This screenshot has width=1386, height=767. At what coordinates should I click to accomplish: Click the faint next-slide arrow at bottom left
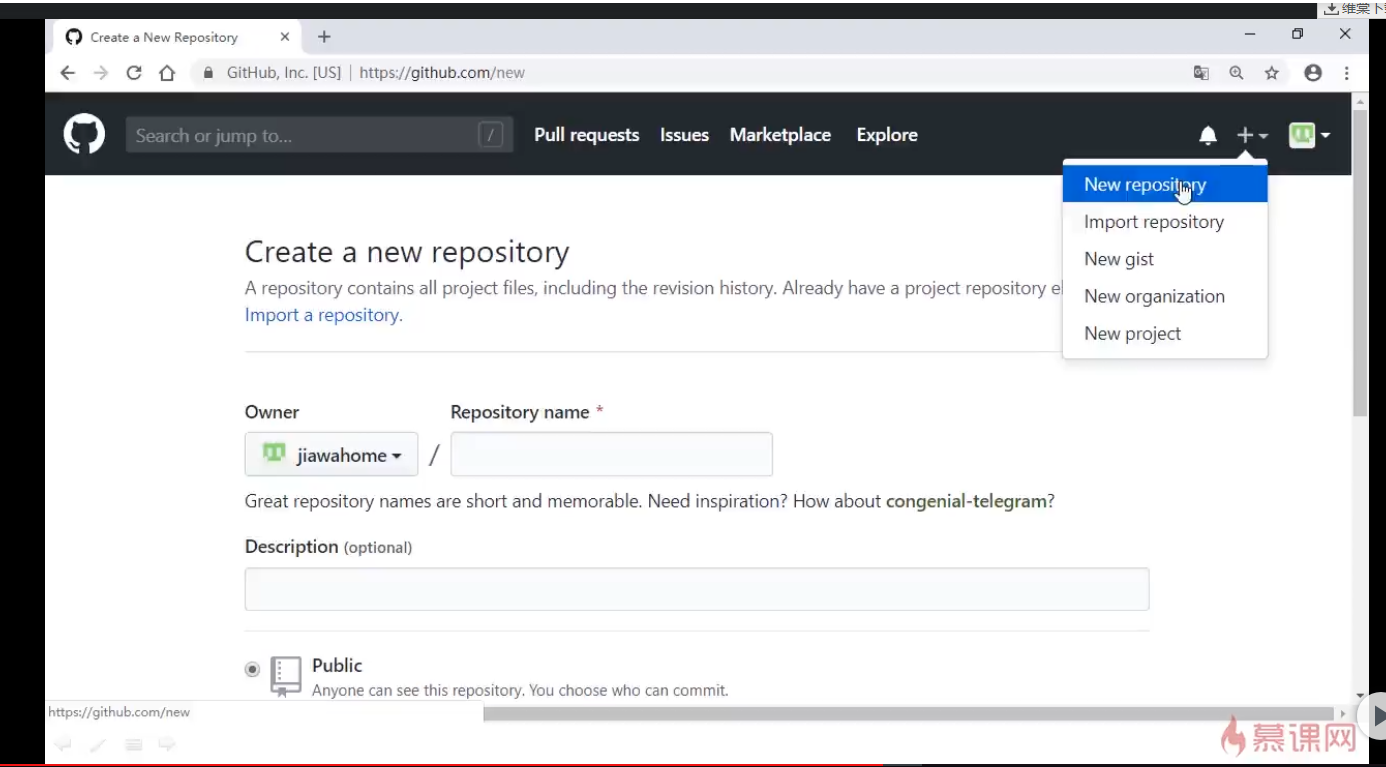point(166,743)
